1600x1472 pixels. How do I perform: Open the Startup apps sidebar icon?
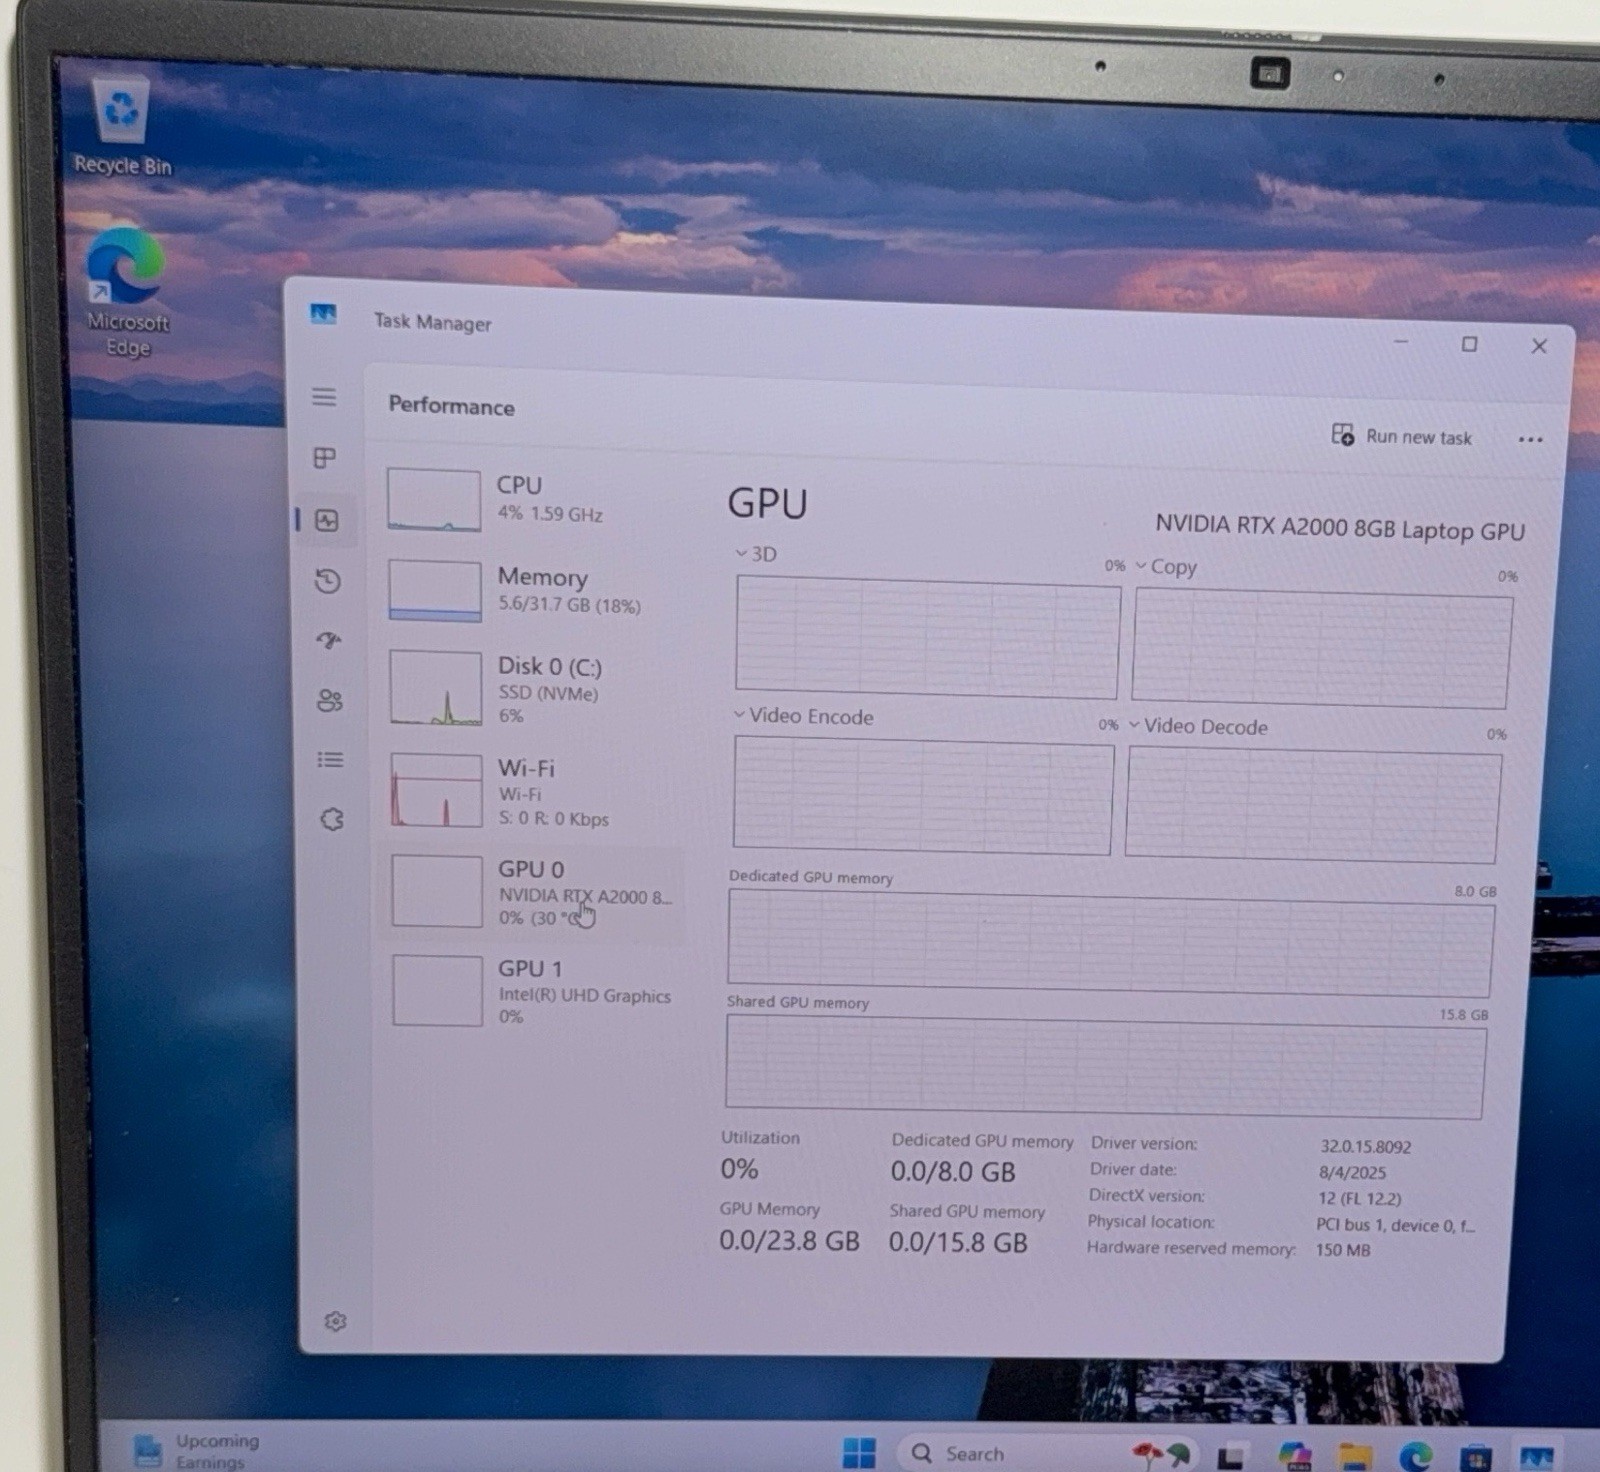(329, 640)
